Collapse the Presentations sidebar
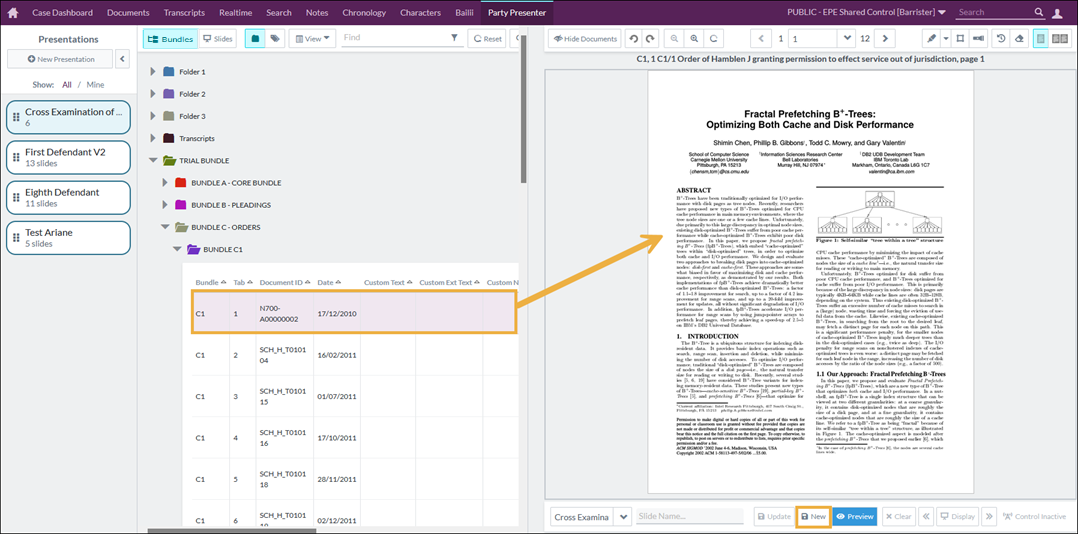Viewport: 1078px width, 534px height. coord(122,59)
